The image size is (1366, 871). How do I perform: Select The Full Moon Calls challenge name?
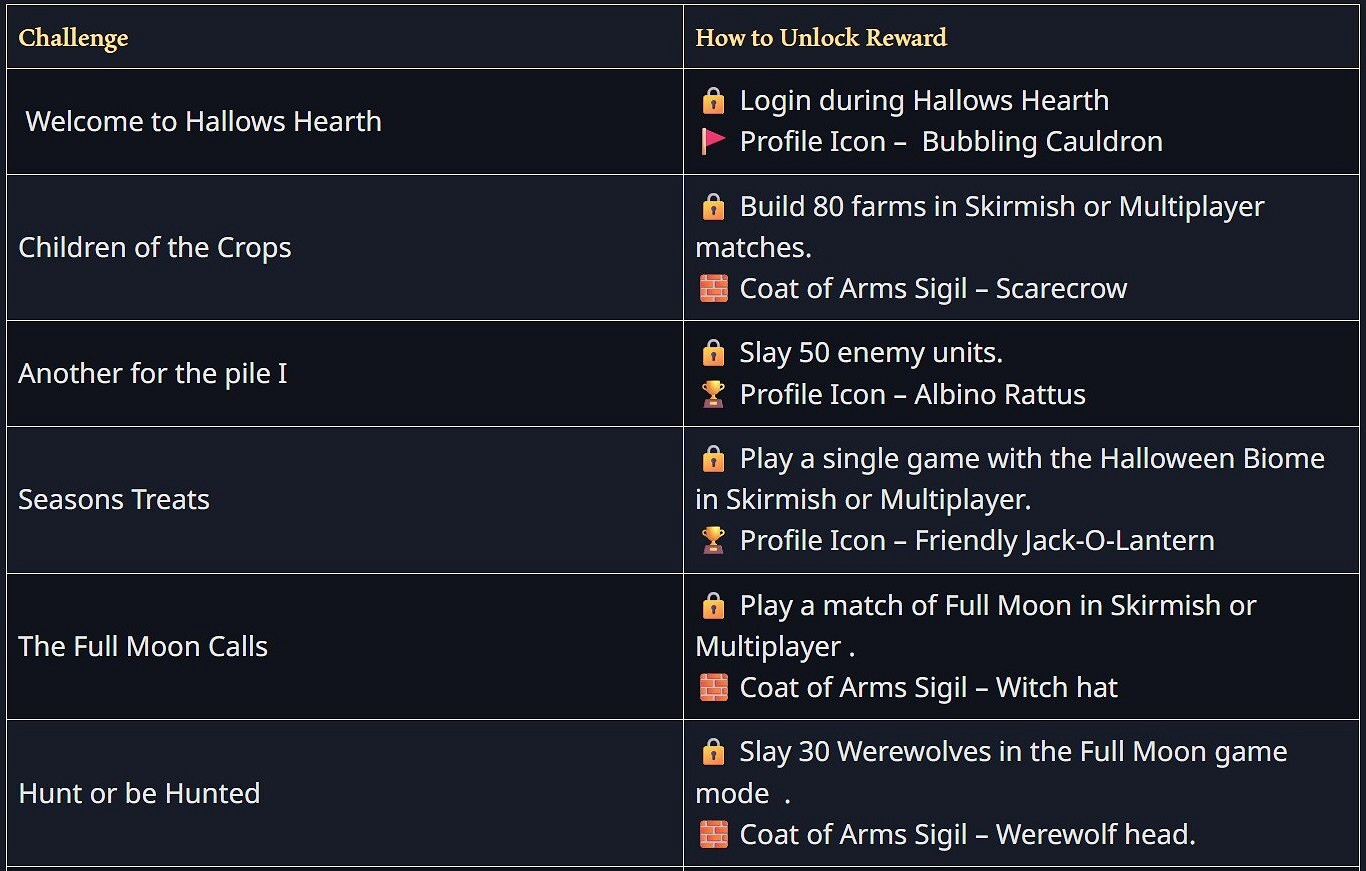(143, 647)
